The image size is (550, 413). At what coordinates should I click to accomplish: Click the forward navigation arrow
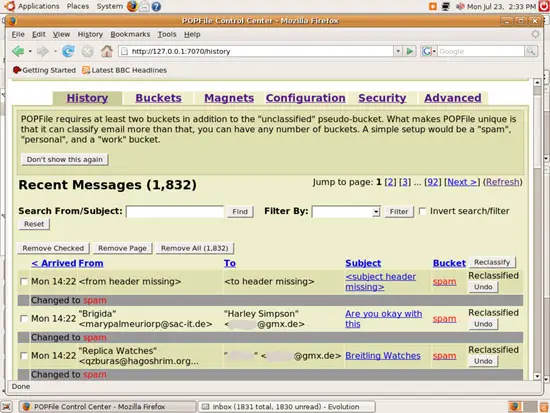43,52
